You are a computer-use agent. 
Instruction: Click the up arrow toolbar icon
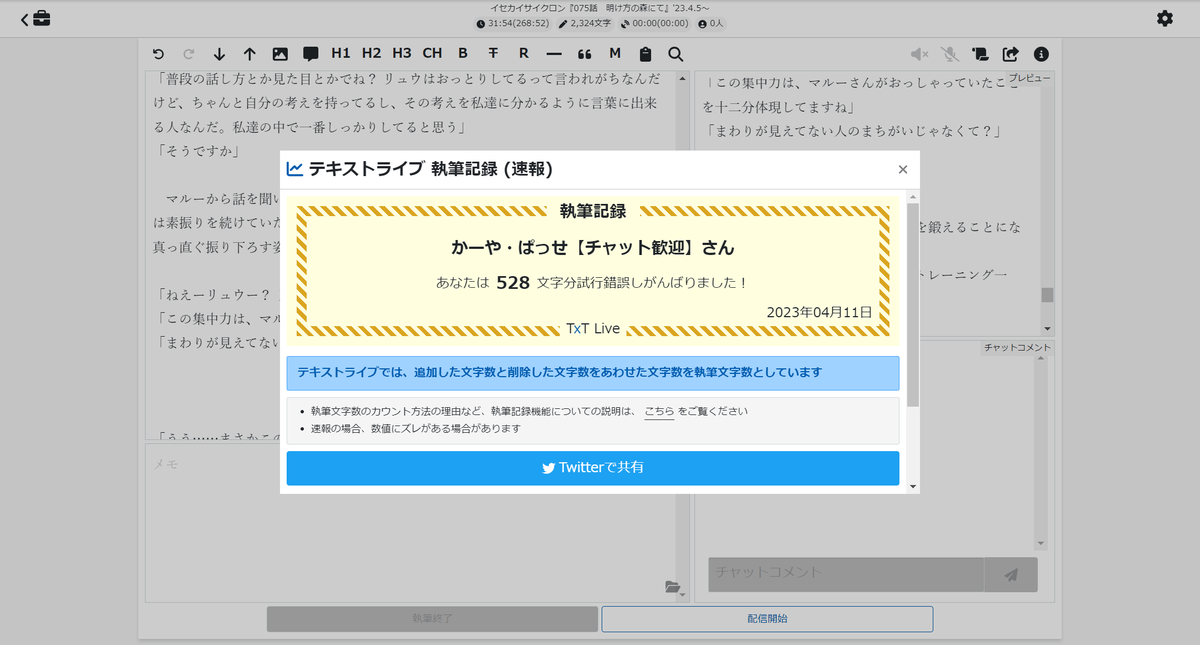tap(250, 54)
